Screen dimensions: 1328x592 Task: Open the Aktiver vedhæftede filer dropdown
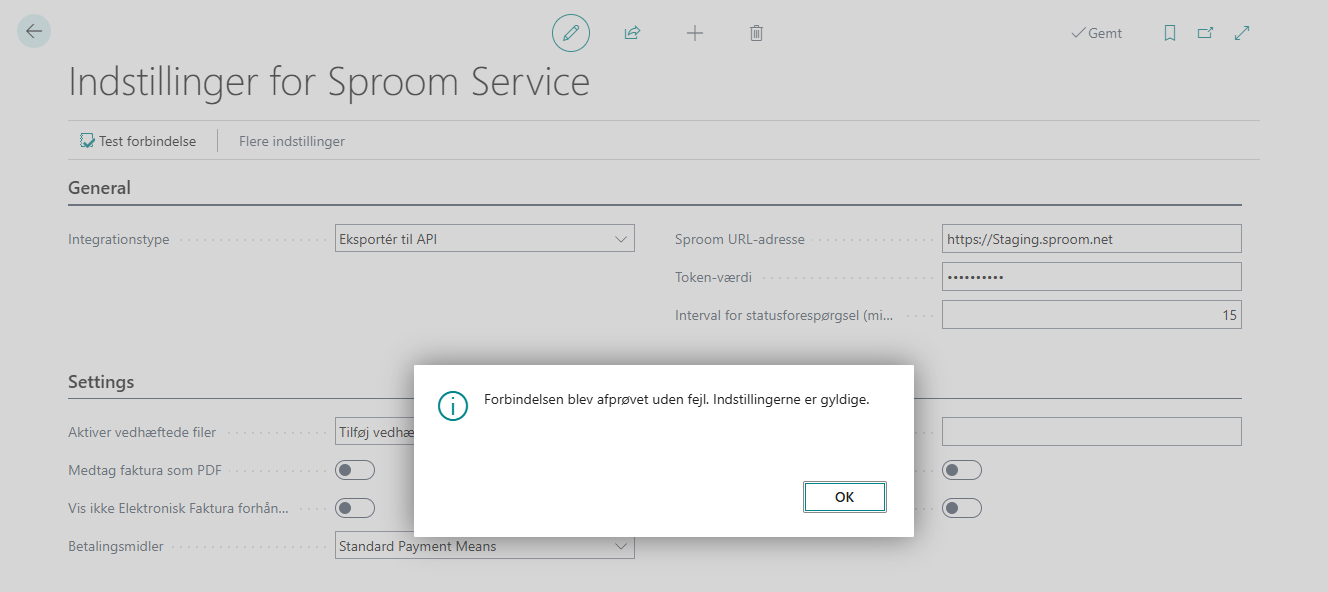pos(375,432)
